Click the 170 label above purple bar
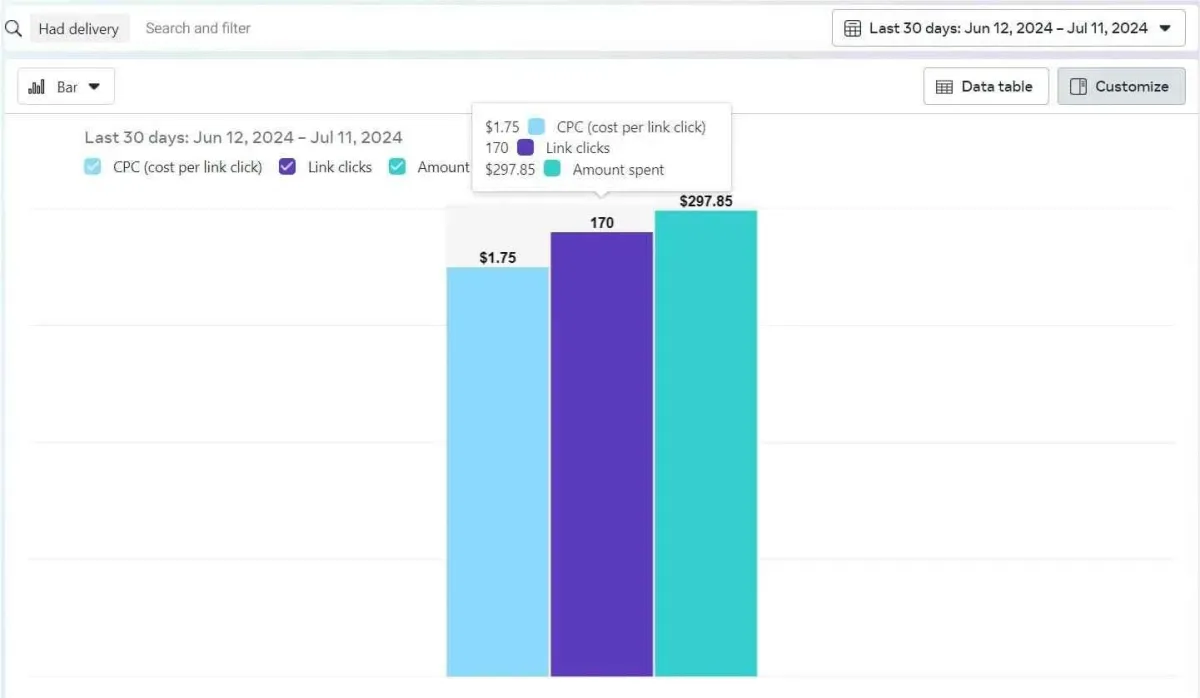Viewport: 1200px width, 698px height. click(x=602, y=223)
